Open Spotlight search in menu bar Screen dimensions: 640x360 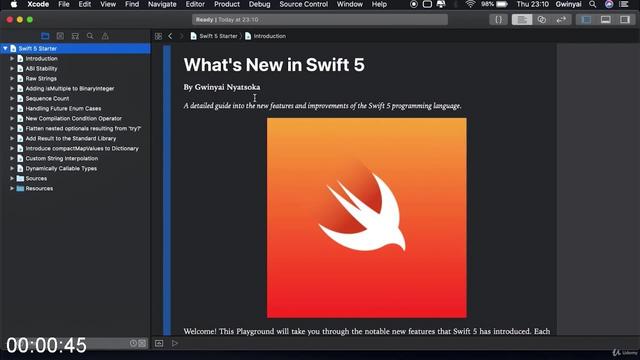tap(593, 4)
